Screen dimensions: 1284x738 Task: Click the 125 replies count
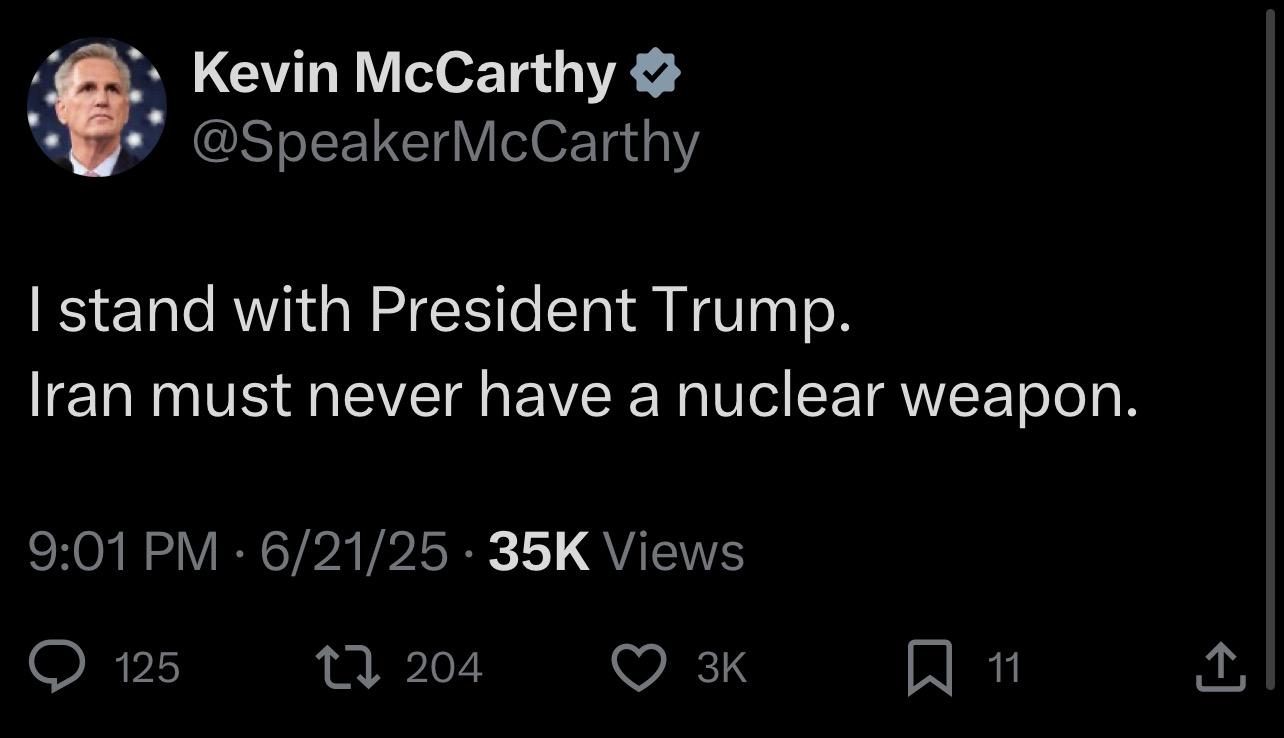coord(148,668)
